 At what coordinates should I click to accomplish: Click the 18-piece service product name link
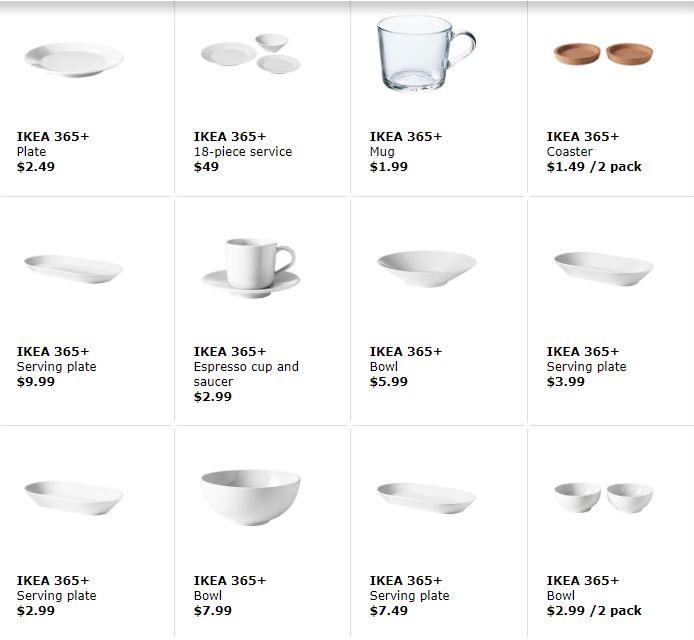pyautogui.click(x=243, y=151)
